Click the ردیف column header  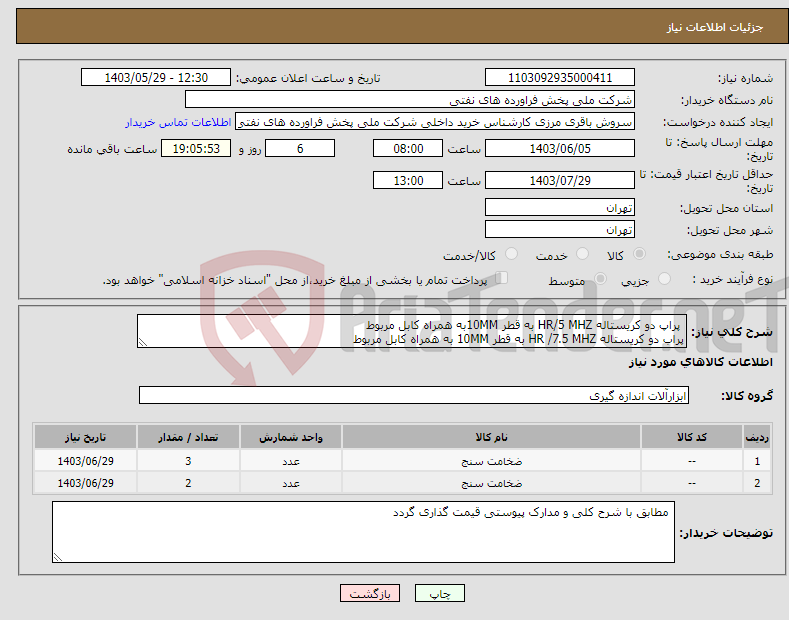tap(757, 437)
